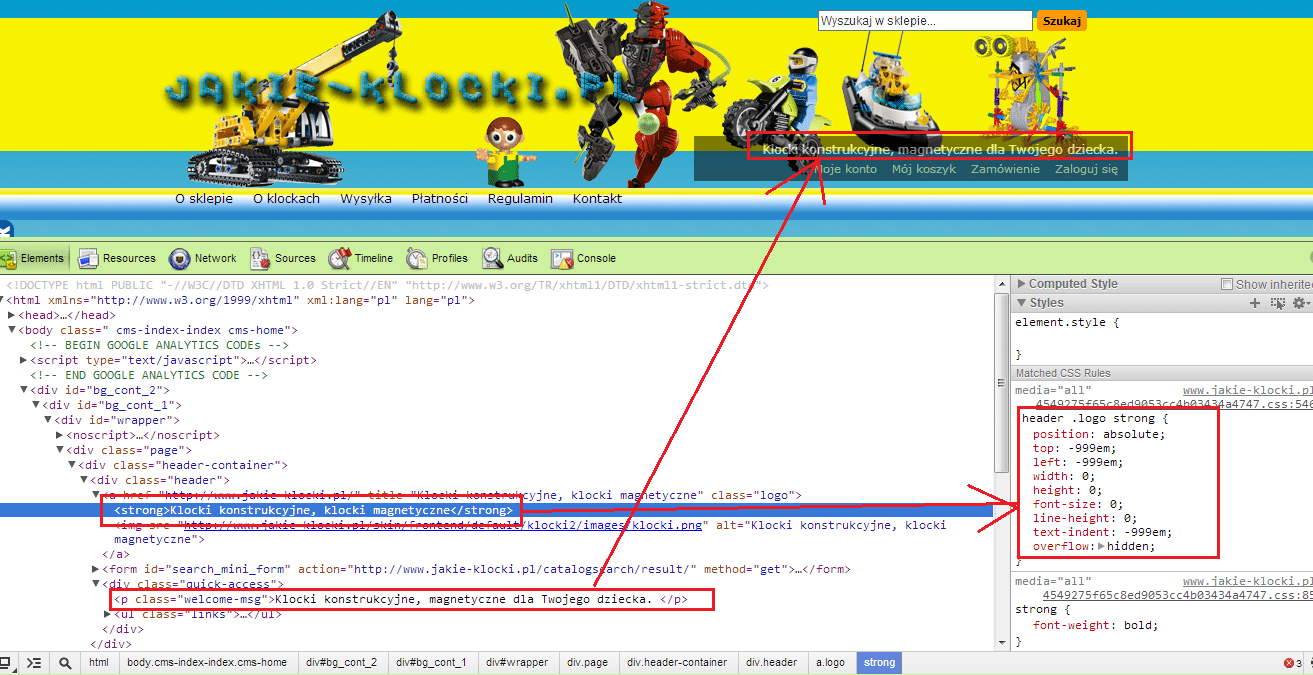The width and height of the screenshot is (1313, 675).
Task: Open the Kontakt menu link
Action: tap(597, 198)
